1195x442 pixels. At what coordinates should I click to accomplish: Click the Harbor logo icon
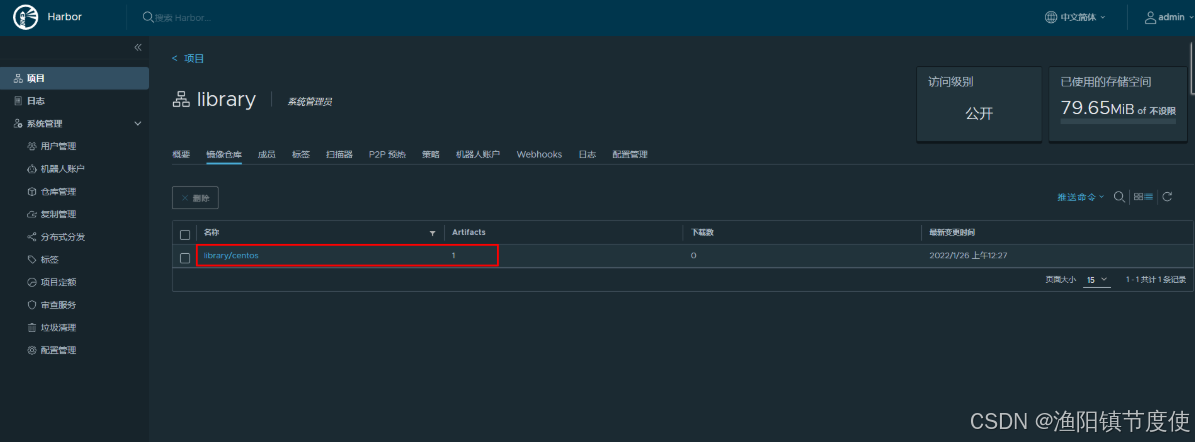pos(26,17)
